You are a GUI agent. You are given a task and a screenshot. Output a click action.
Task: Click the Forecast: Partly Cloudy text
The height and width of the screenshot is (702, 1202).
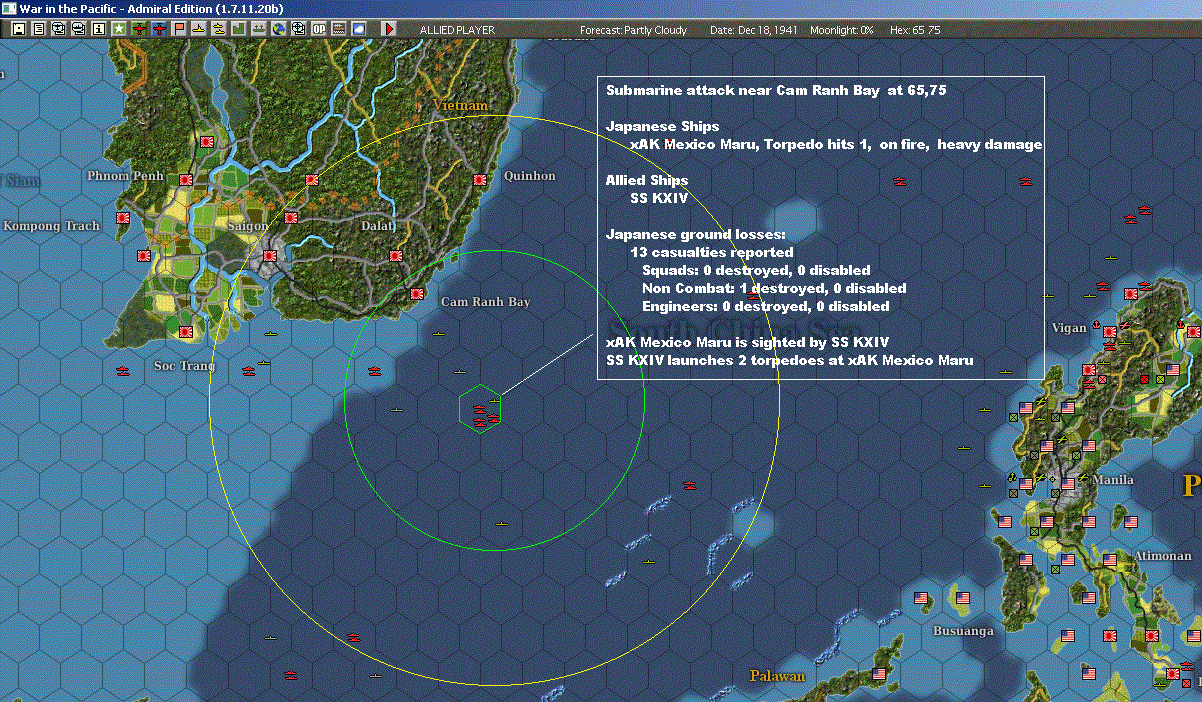[x=634, y=30]
